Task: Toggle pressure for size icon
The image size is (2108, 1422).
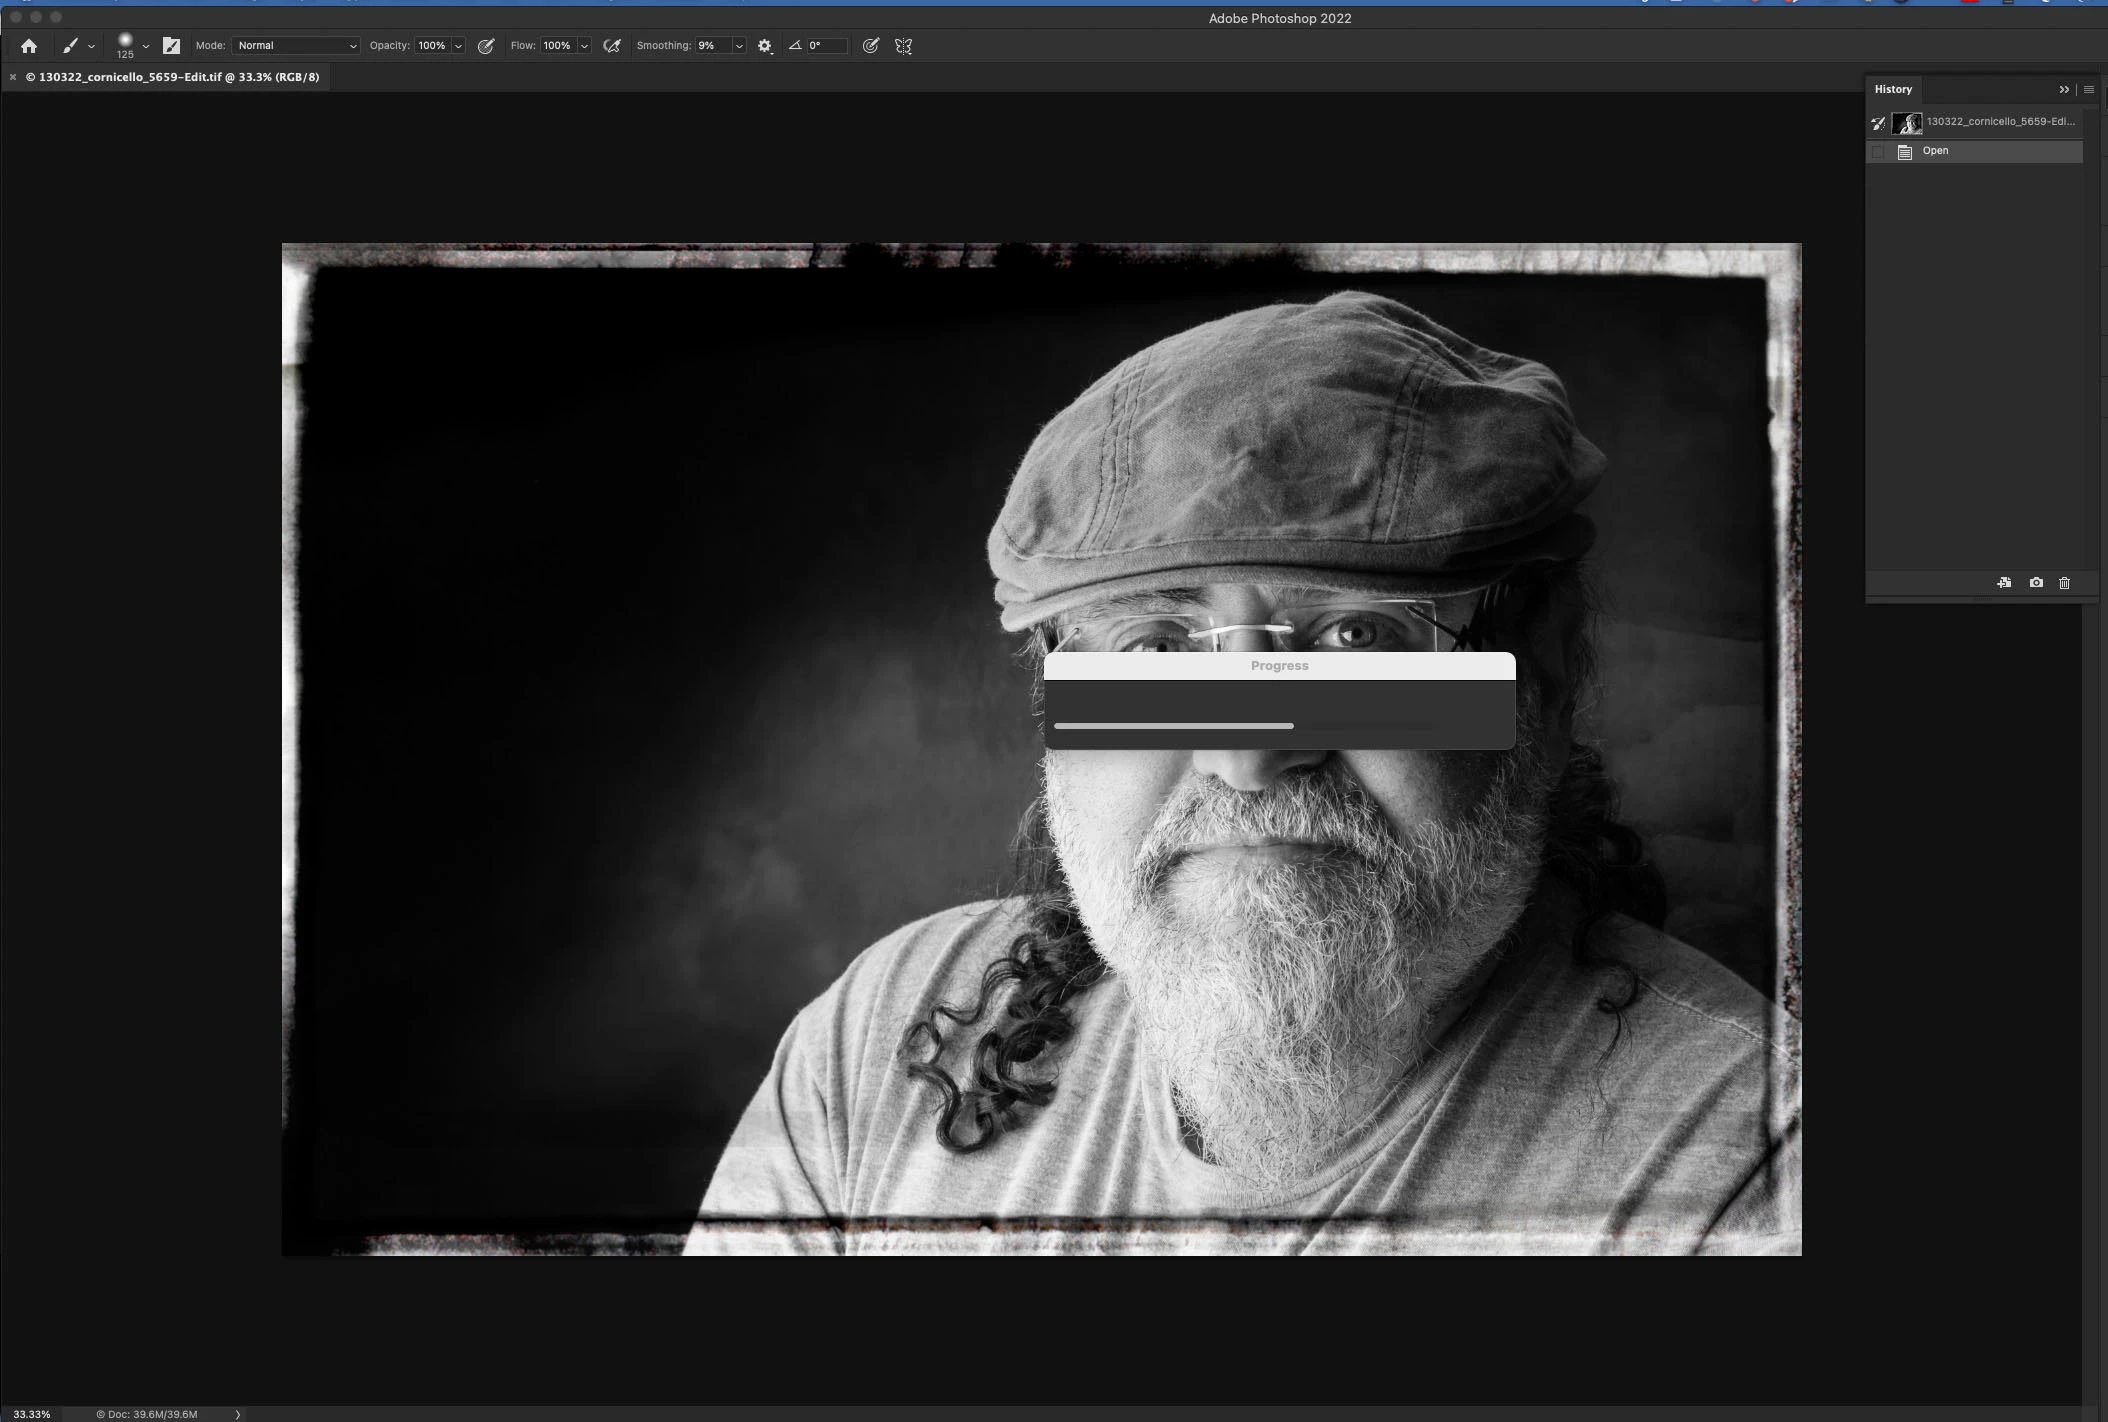Action: [871, 46]
